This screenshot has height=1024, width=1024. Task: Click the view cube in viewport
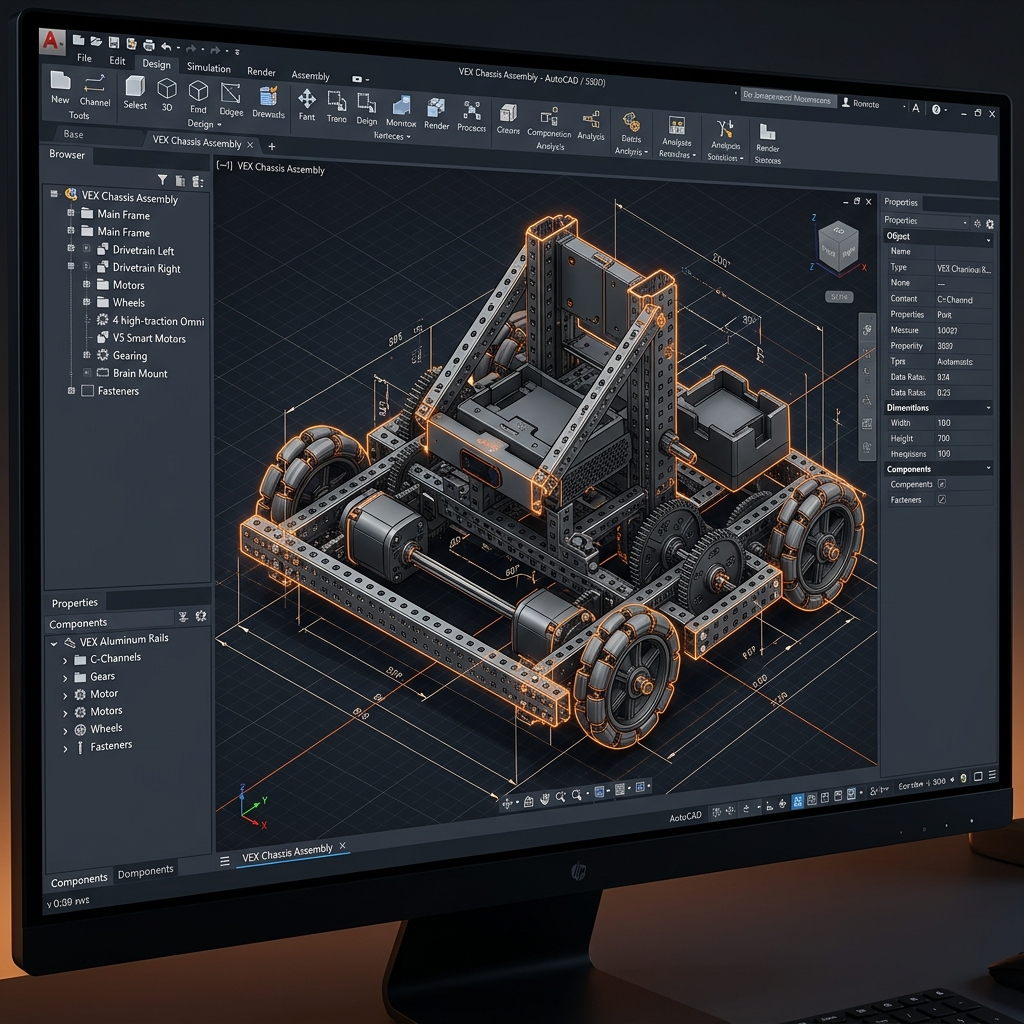click(839, 246)
